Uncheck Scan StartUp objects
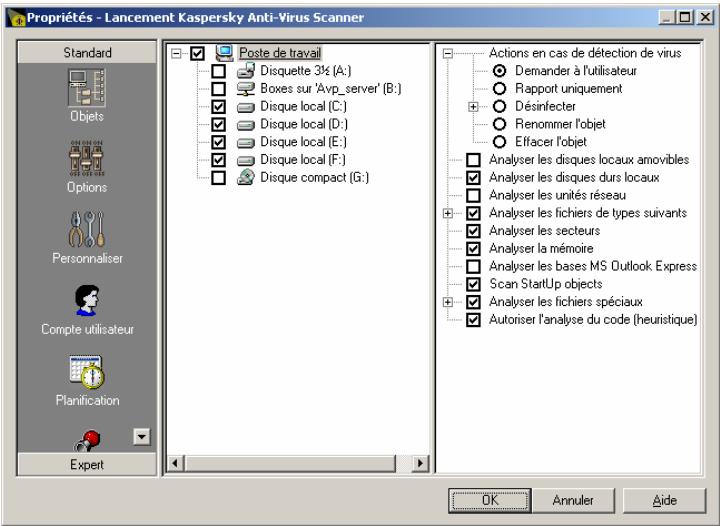Screen dimensions: 720x526 [x=473, y=284]
